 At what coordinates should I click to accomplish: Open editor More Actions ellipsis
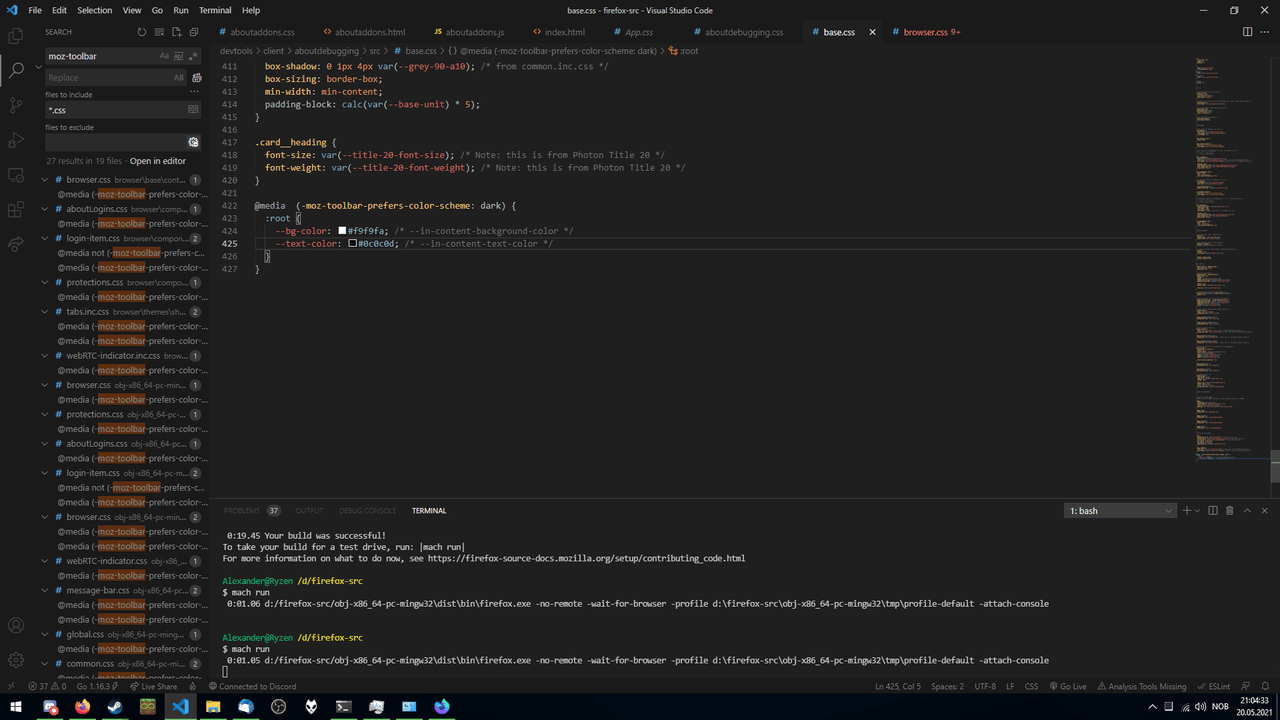1266,32
